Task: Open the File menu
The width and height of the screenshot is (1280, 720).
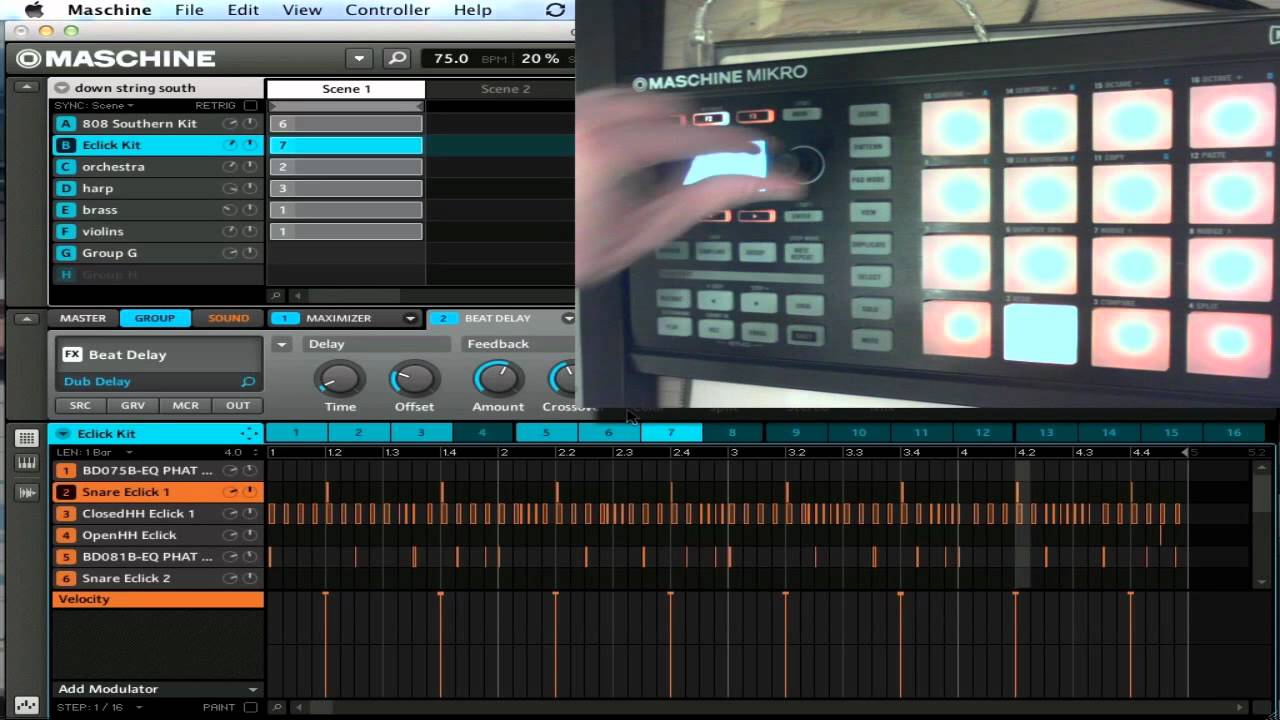Action: [189, 10]
